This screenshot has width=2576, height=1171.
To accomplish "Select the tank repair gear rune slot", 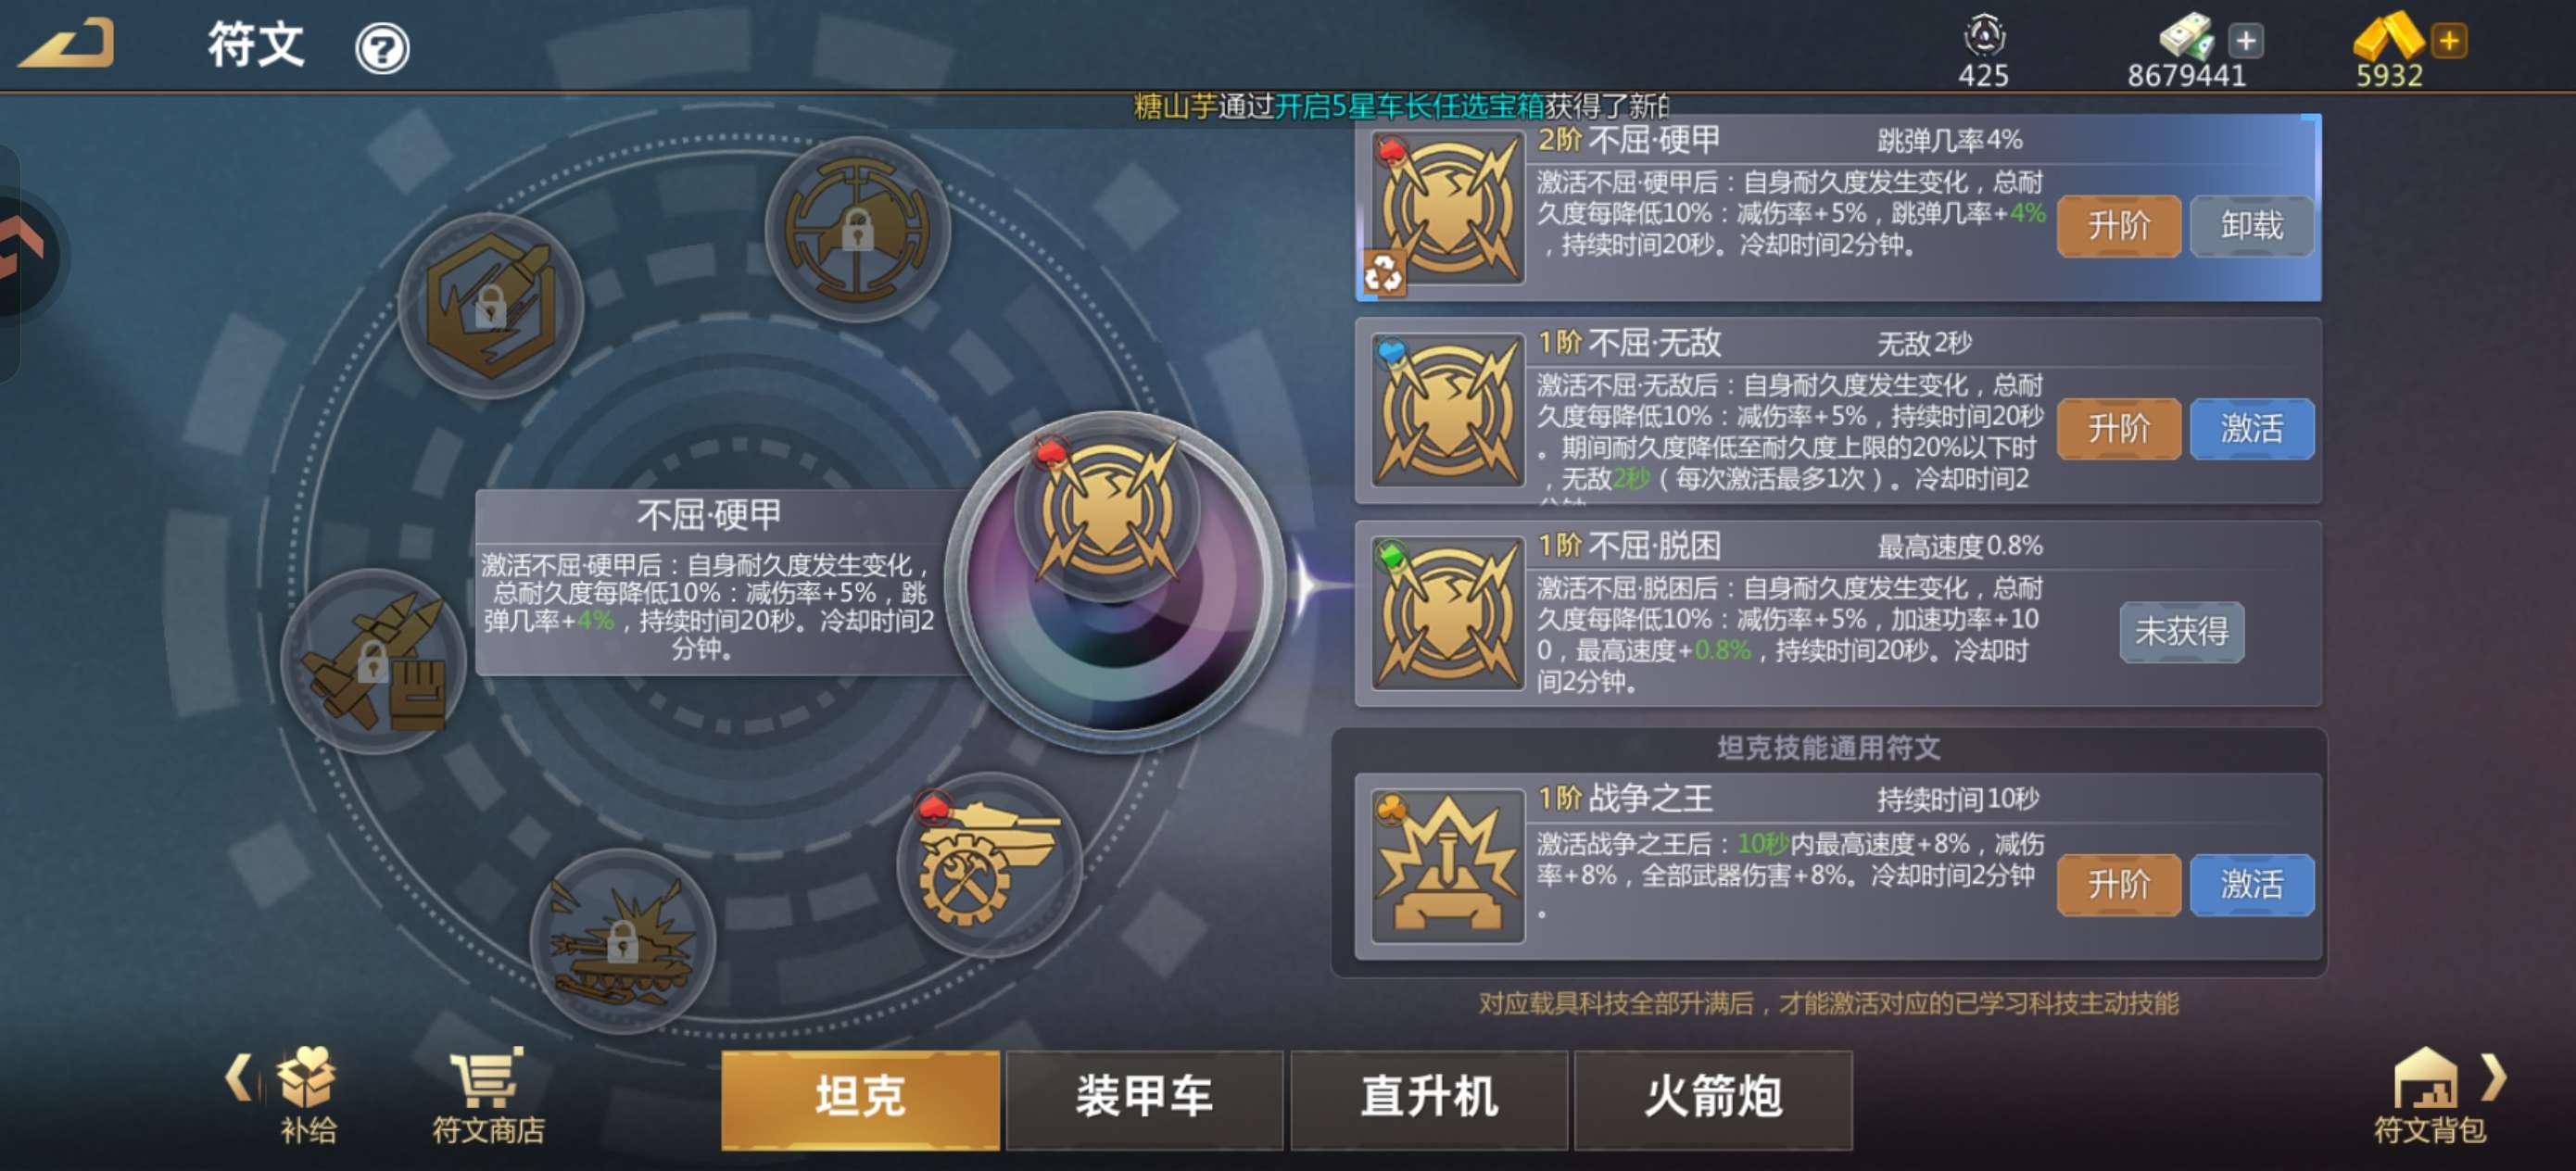I will [988, 863].
